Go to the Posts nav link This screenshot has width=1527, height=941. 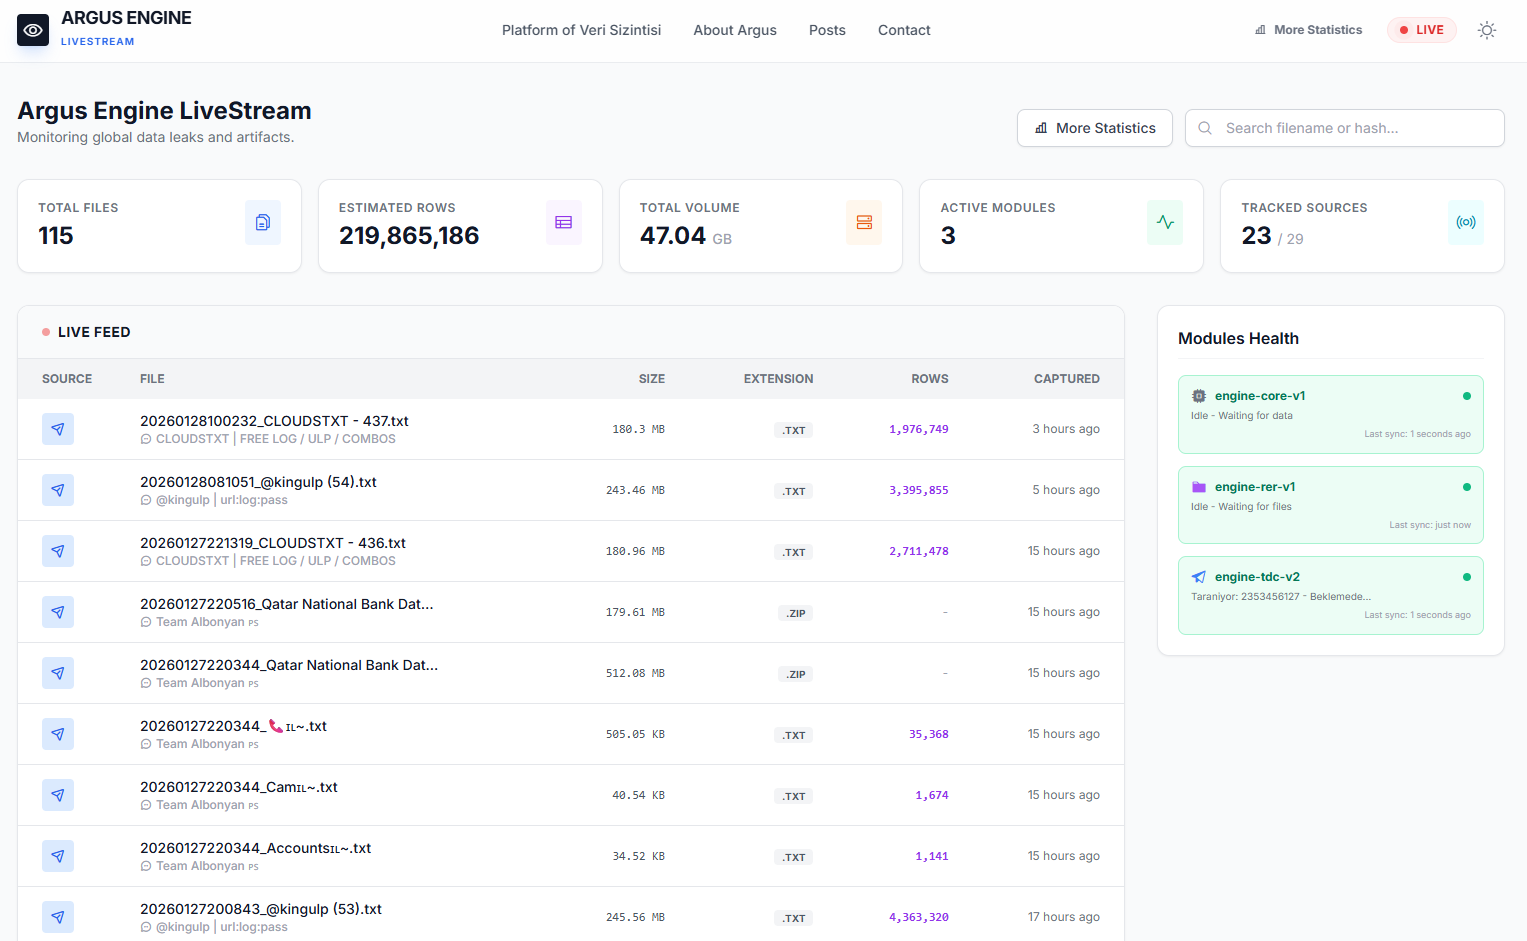pos(827,30)
